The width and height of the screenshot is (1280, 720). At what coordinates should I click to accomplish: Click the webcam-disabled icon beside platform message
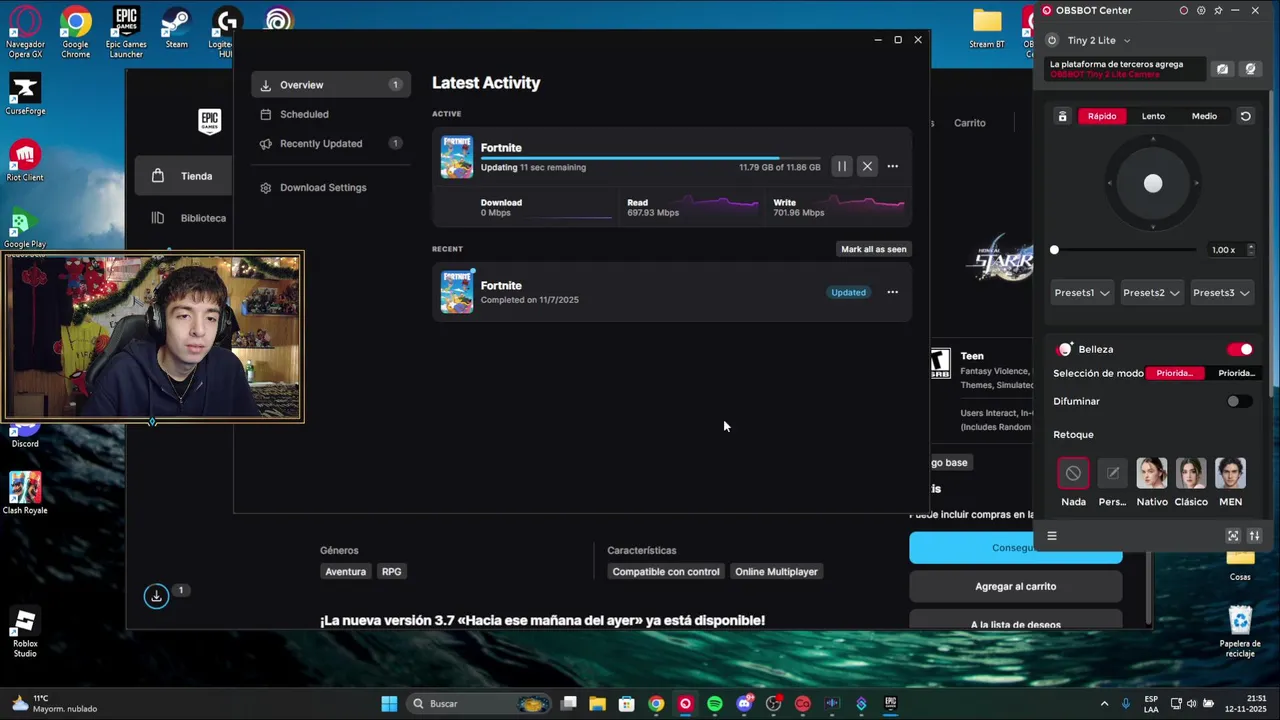[x=1250, y=69]
